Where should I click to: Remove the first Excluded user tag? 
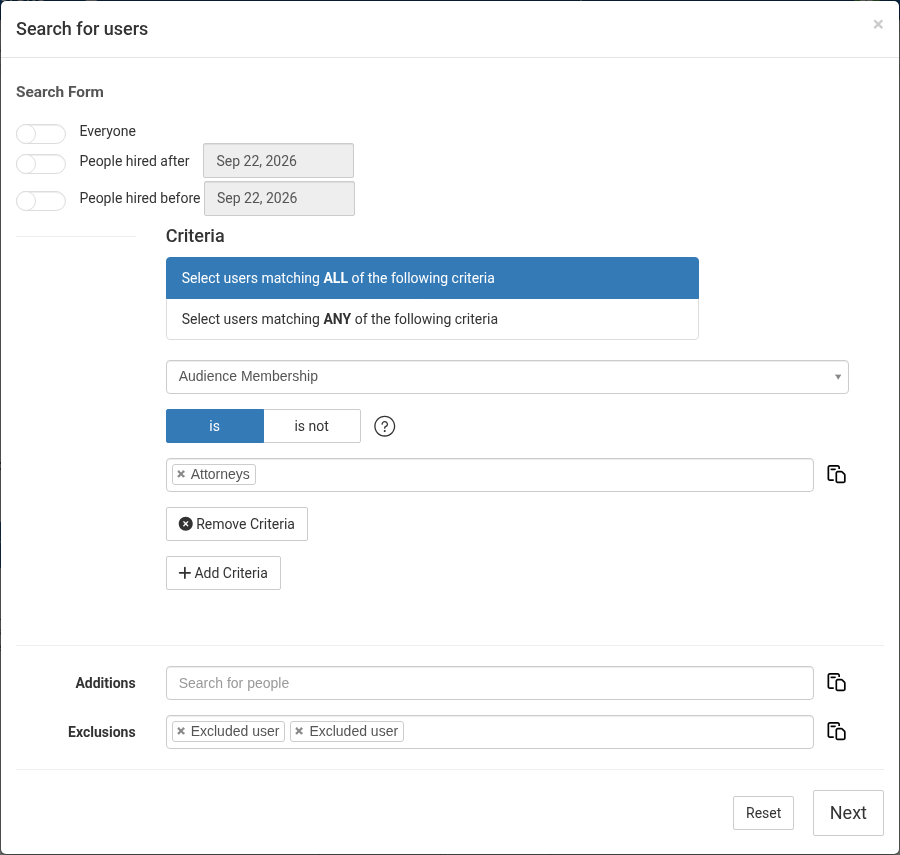pos(181,731)
